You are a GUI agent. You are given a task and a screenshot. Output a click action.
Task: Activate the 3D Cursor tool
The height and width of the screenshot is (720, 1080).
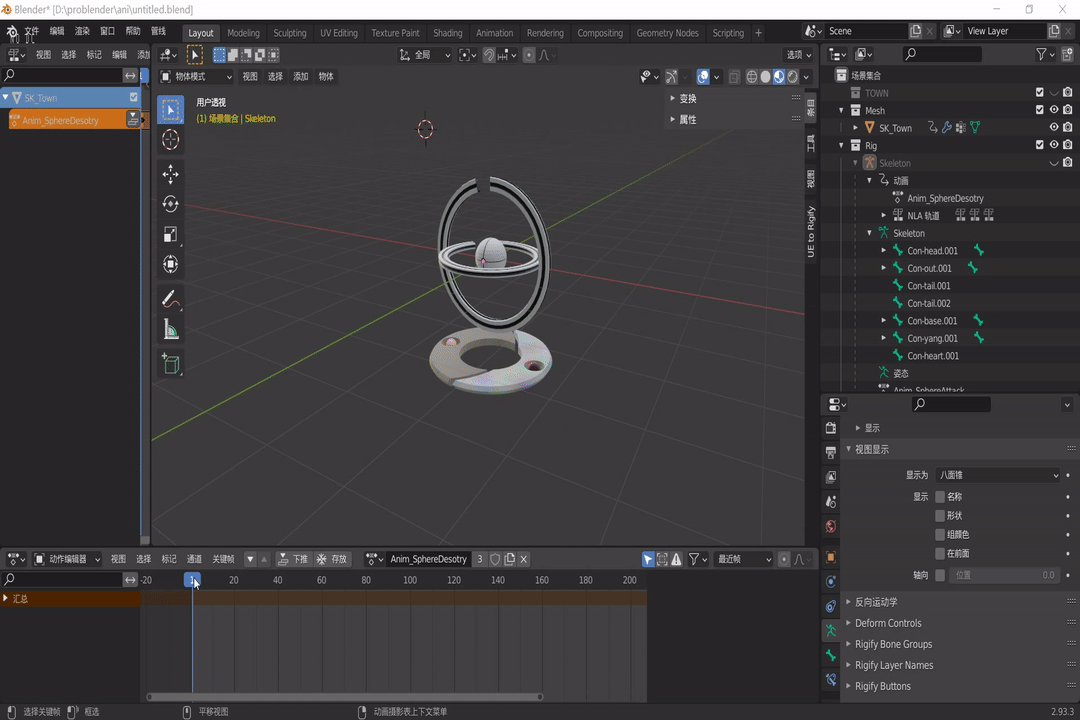tap(170, 140)
